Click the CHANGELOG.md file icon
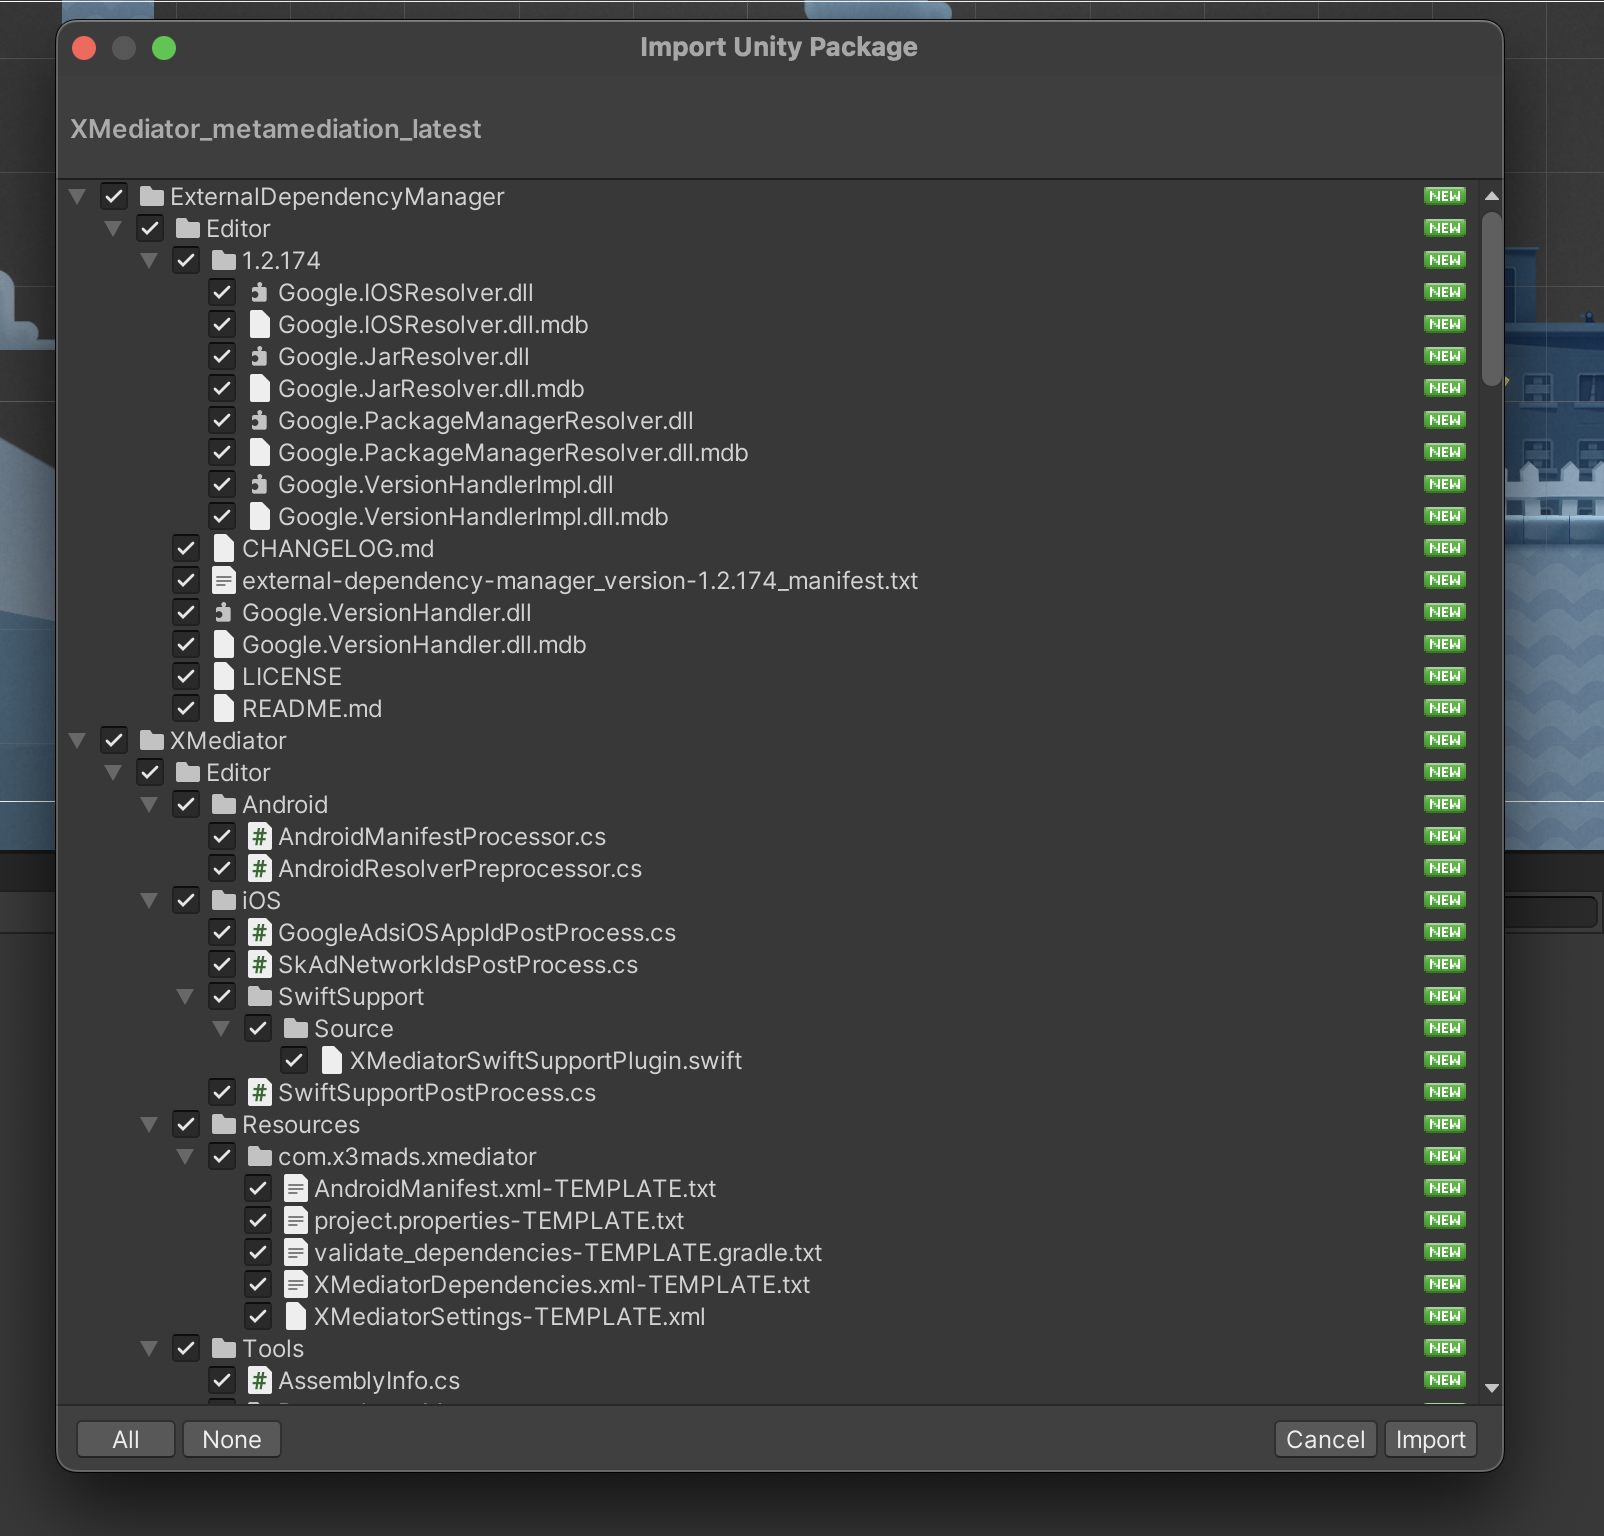 [224, 548]
